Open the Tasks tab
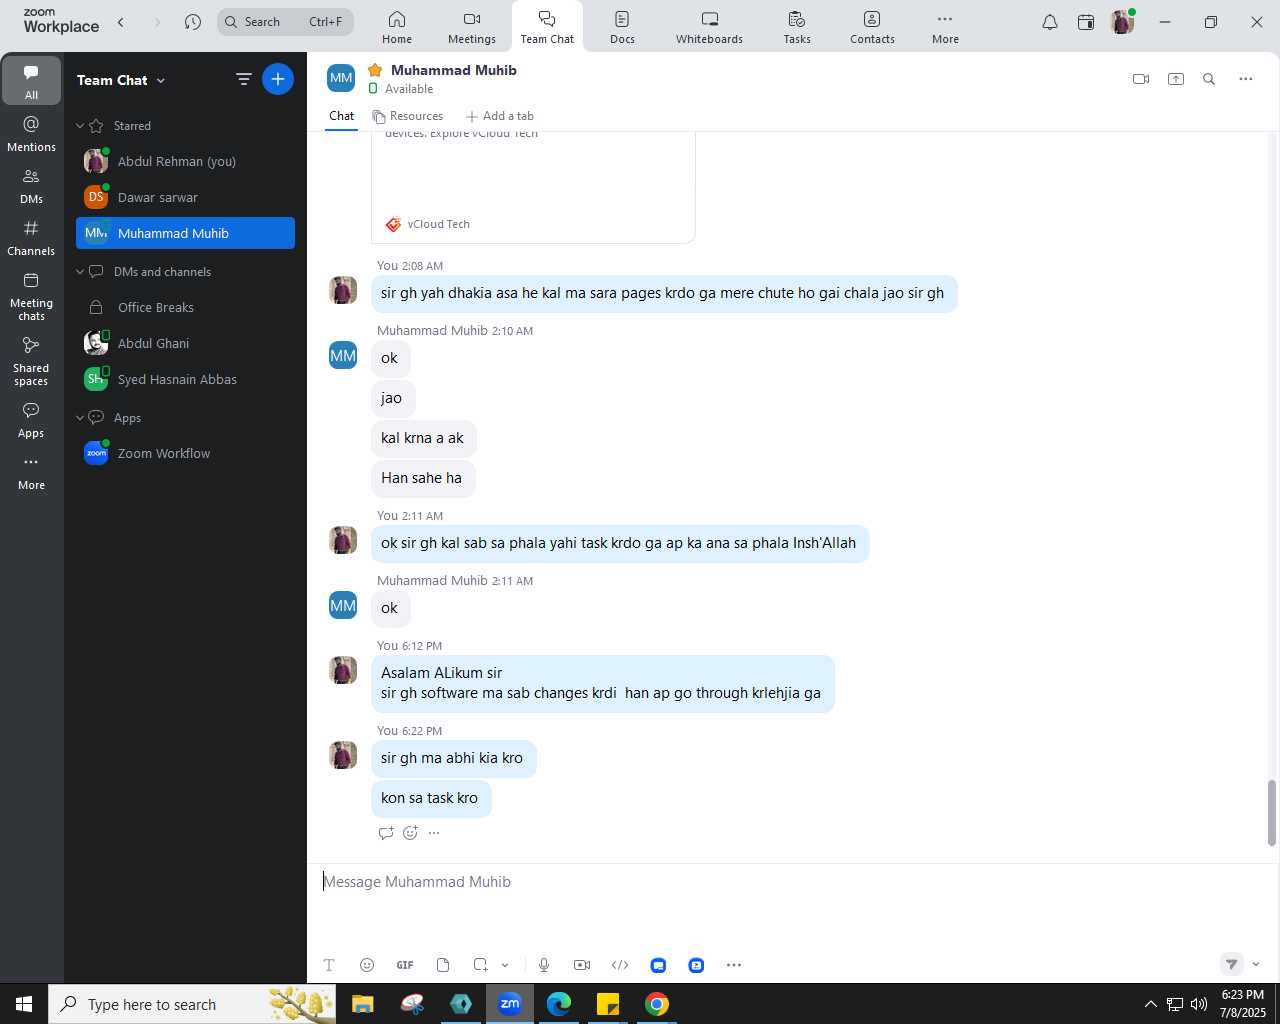The image size is (1280, 1024). click(x=797, y=27)
